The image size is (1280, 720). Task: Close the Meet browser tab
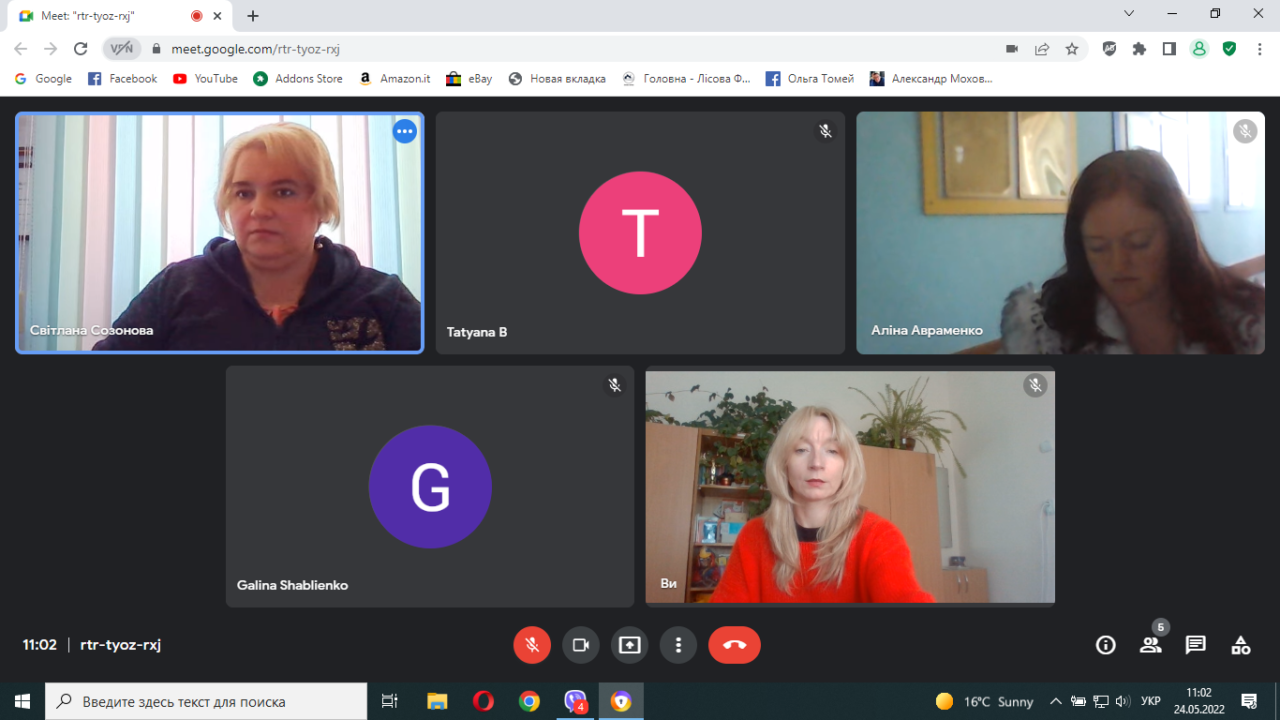[x=217, y=16]
